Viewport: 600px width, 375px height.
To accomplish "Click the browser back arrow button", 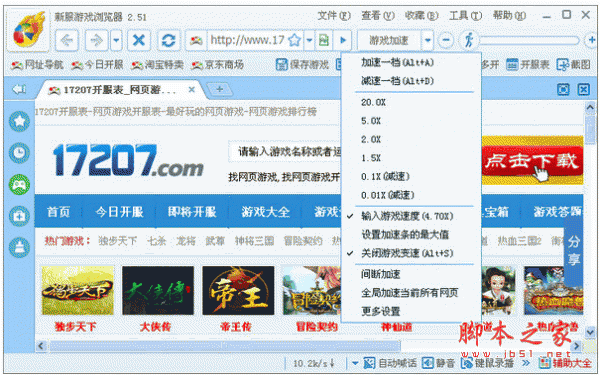I will [67, 40].
